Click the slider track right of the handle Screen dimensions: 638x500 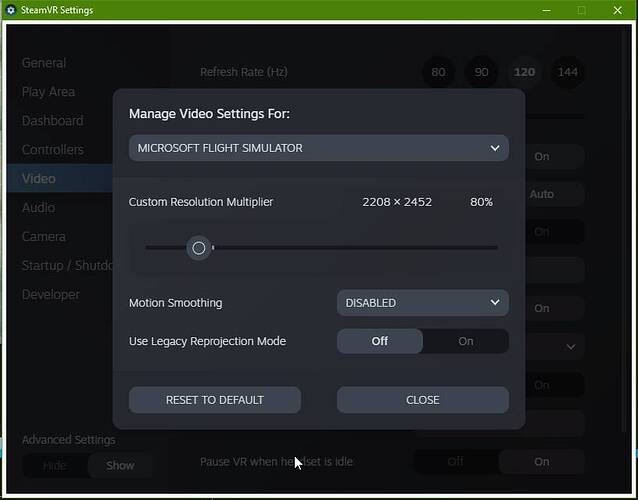point(355,247)
